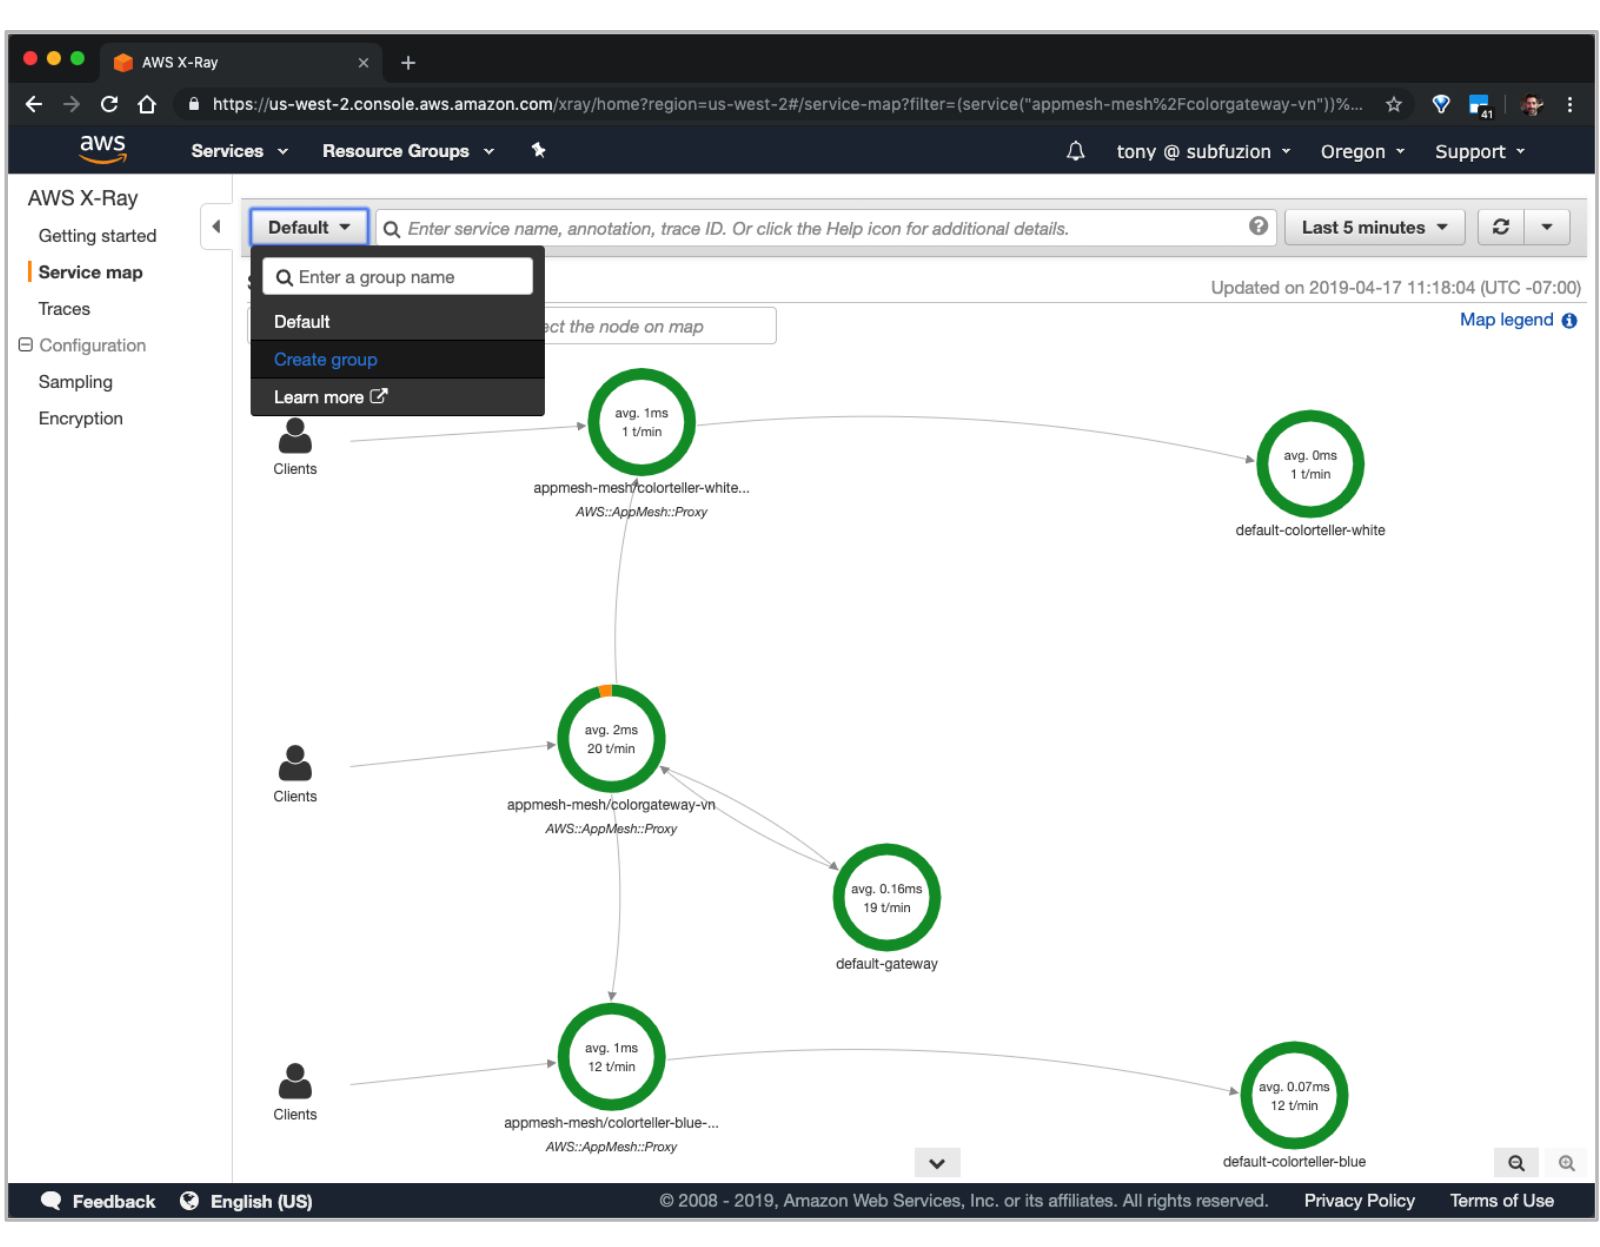Open the Encryption settings
The width and height of the screenshot is (1600, 1247).
pos(80,419)
